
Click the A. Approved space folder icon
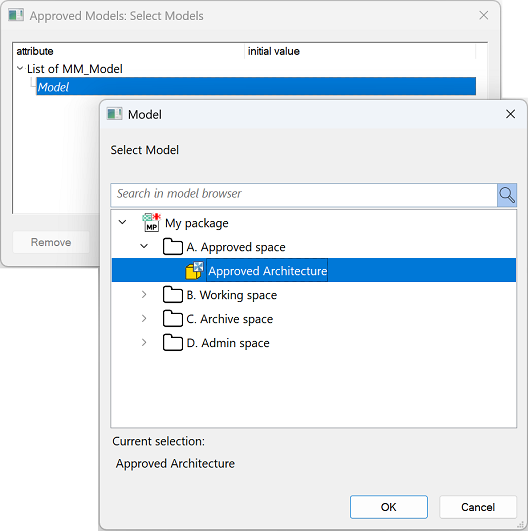tap(173, 247)
